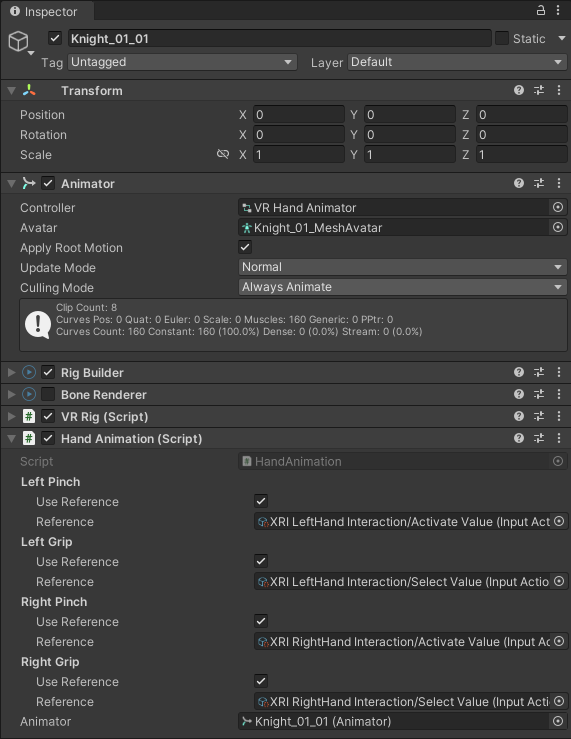Open Hand Animation presets icon
This screenshot has height=739, width=571.
point(539,438)
